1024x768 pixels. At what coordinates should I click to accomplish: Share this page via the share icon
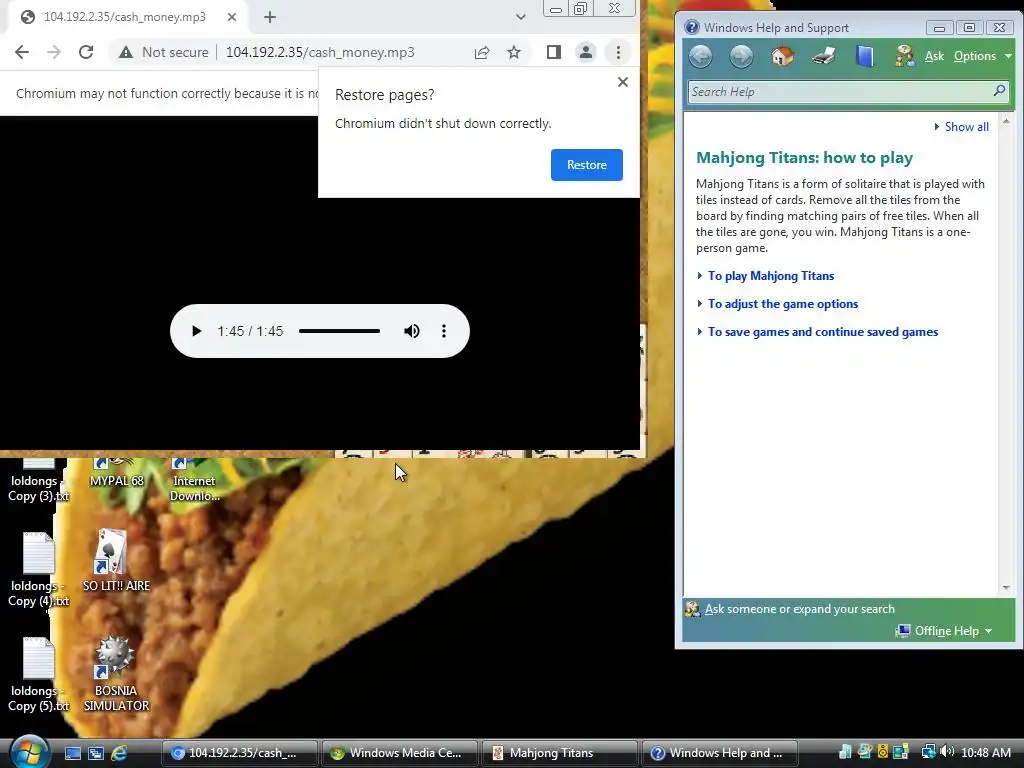[482, 52]
